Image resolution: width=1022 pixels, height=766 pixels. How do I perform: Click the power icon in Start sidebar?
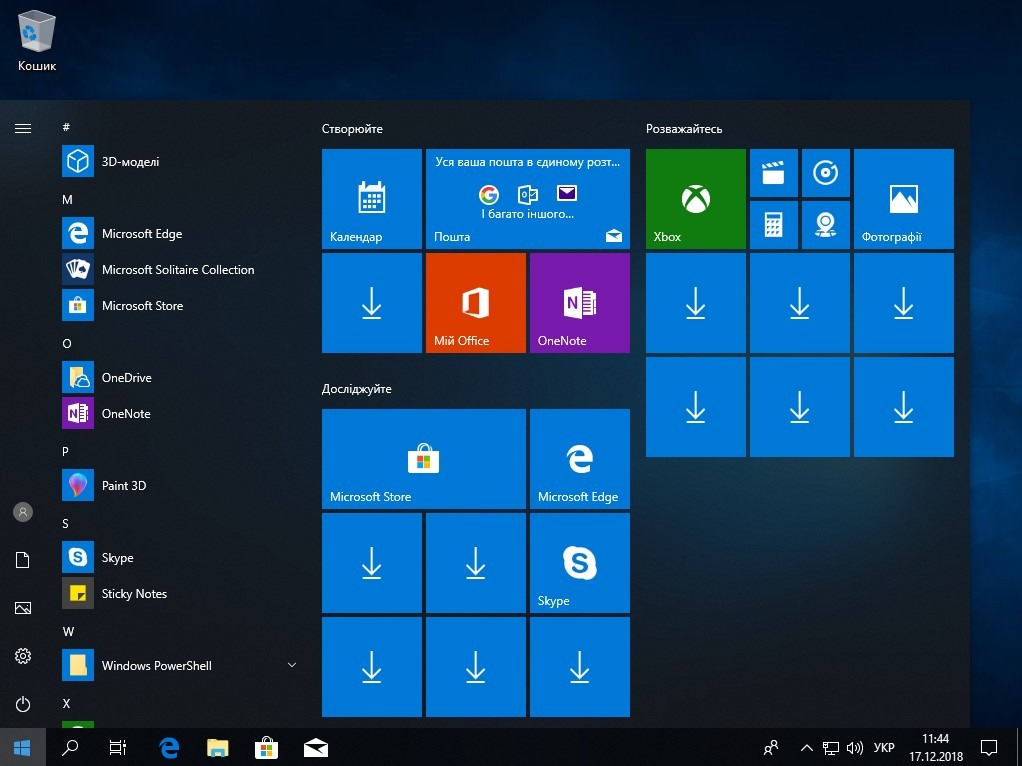[x=23, y=704]
